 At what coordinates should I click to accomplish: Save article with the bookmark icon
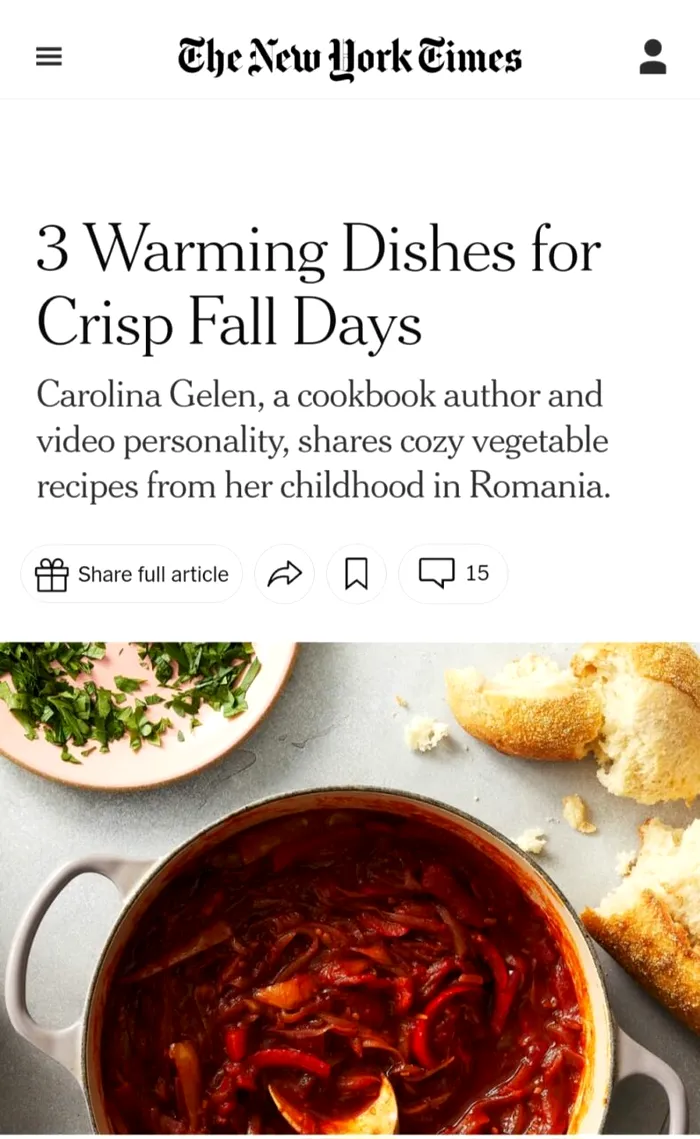(x=356, y=574)
